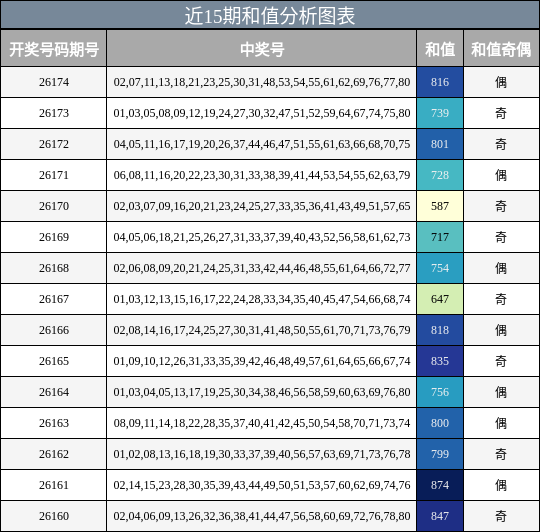Click the sum value cell 647
Viewport: 540px width, 532px height.
point(440,299)
